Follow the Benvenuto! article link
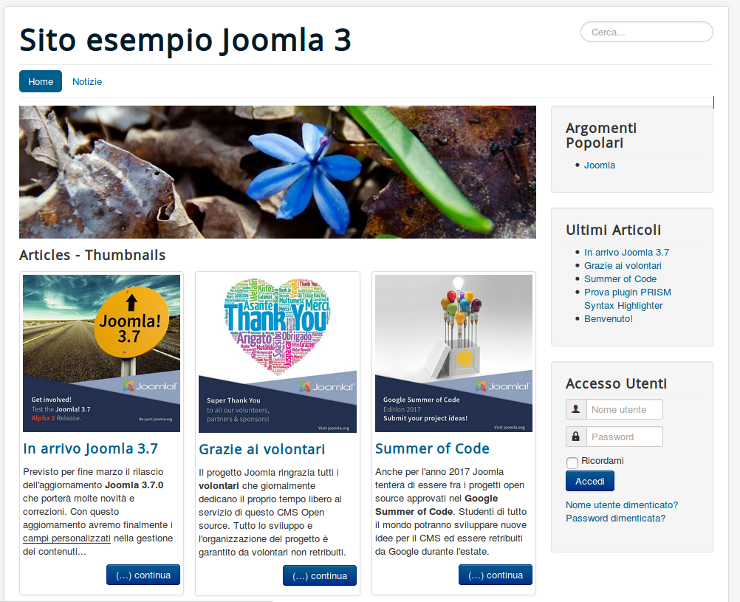Screen dimensions: 740x602 (608, 318)
